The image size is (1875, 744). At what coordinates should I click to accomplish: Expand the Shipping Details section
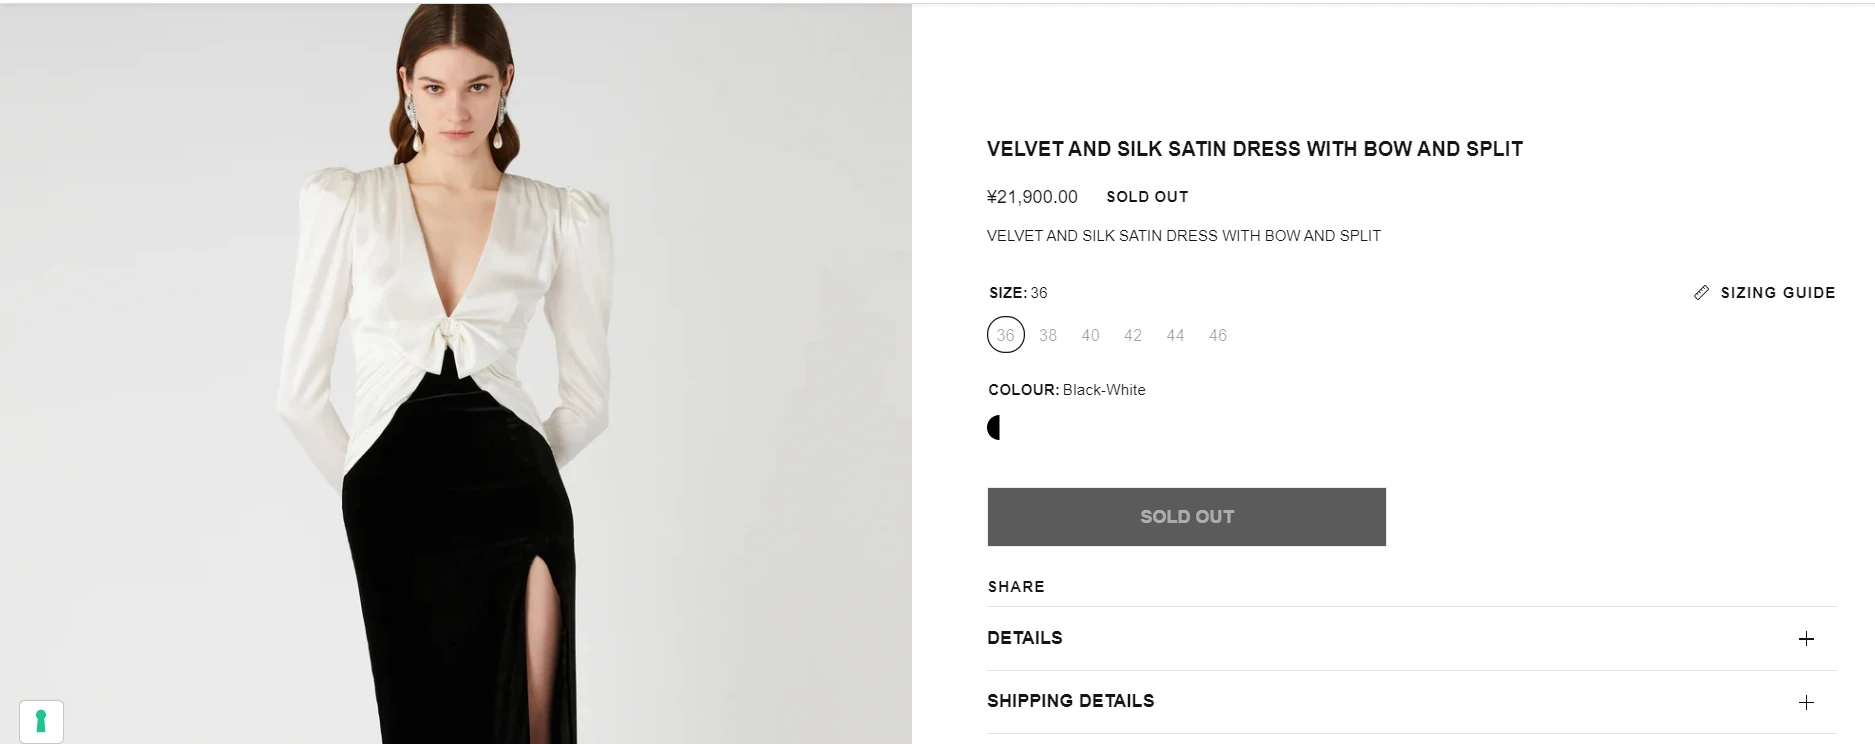coord(1070,701)
